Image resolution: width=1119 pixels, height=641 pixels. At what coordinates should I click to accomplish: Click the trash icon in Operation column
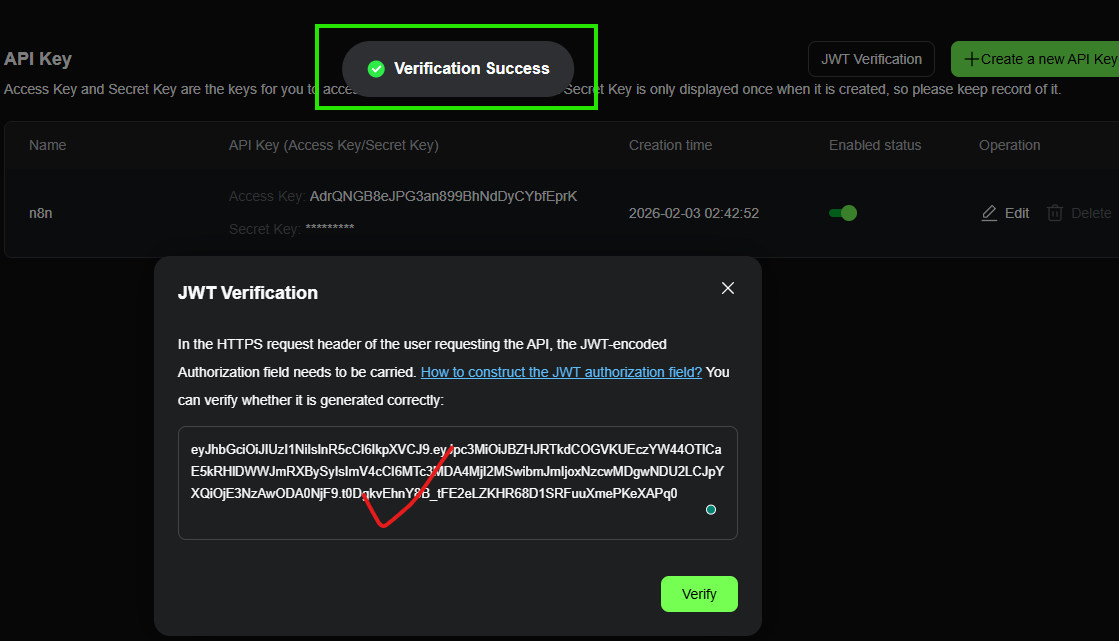click(x=1055, y=213)
